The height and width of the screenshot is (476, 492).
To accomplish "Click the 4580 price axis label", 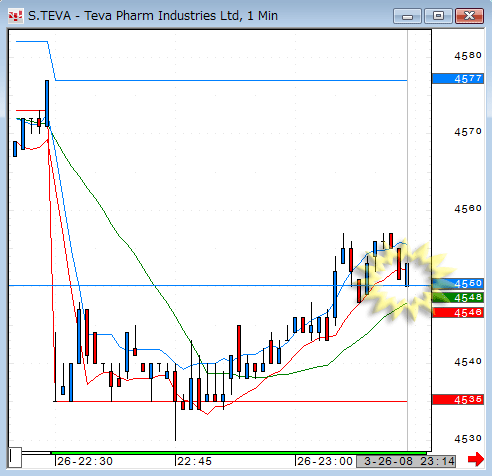I will click(x=468, y=55).
